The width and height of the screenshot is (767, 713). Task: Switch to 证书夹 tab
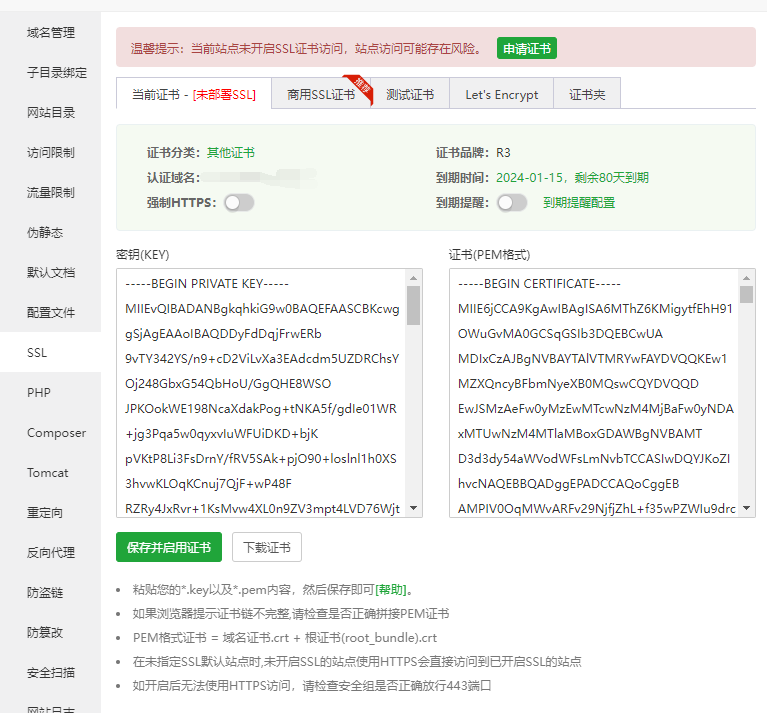coord(587,94)
